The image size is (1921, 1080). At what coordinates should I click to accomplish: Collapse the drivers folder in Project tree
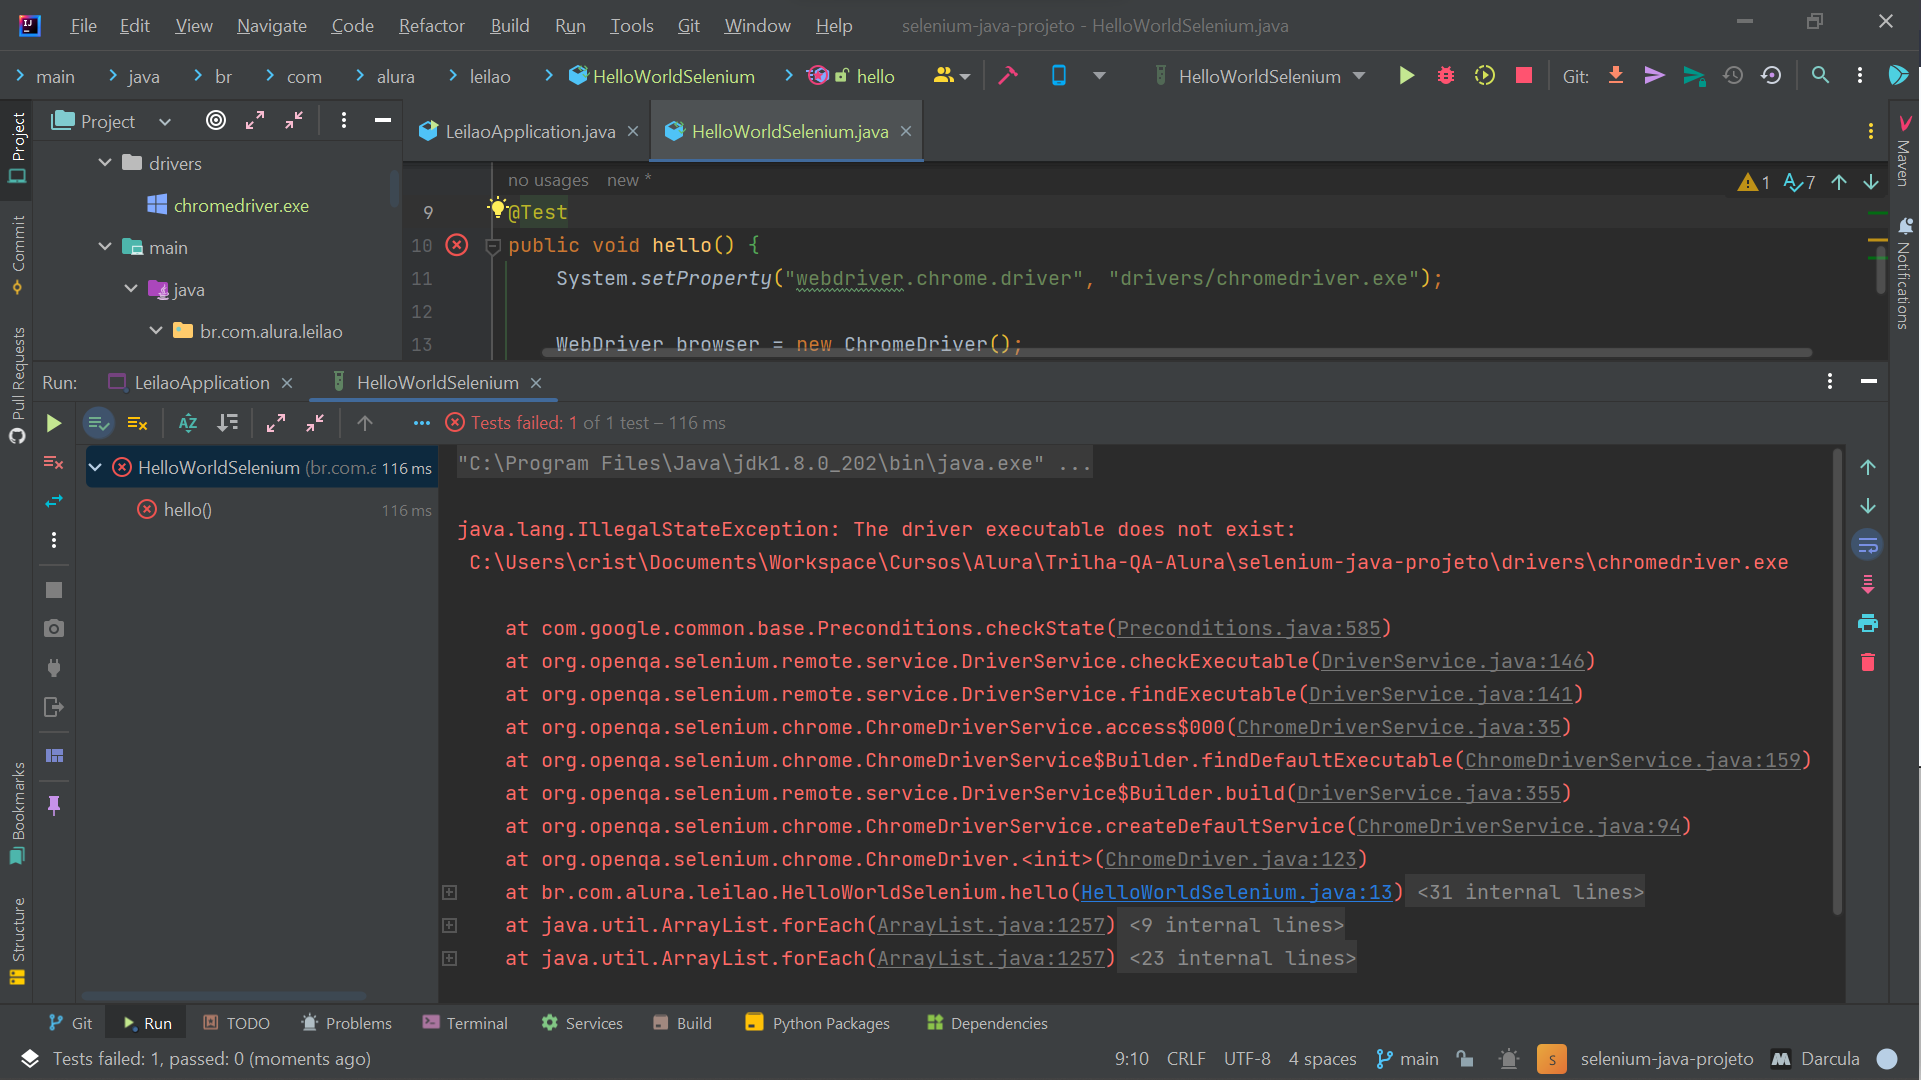[105, 162]
